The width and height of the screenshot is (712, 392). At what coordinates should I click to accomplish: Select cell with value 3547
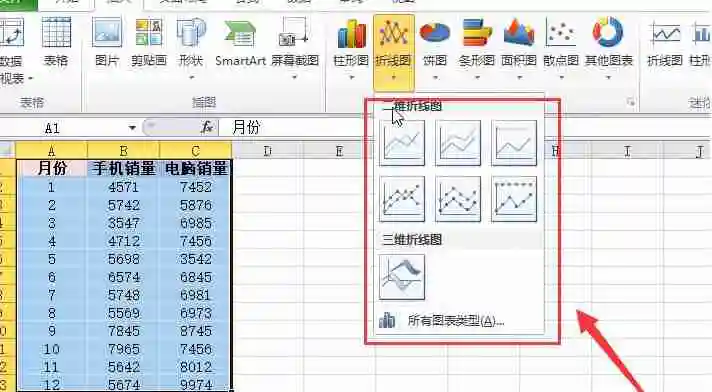[x=124, y=223]
